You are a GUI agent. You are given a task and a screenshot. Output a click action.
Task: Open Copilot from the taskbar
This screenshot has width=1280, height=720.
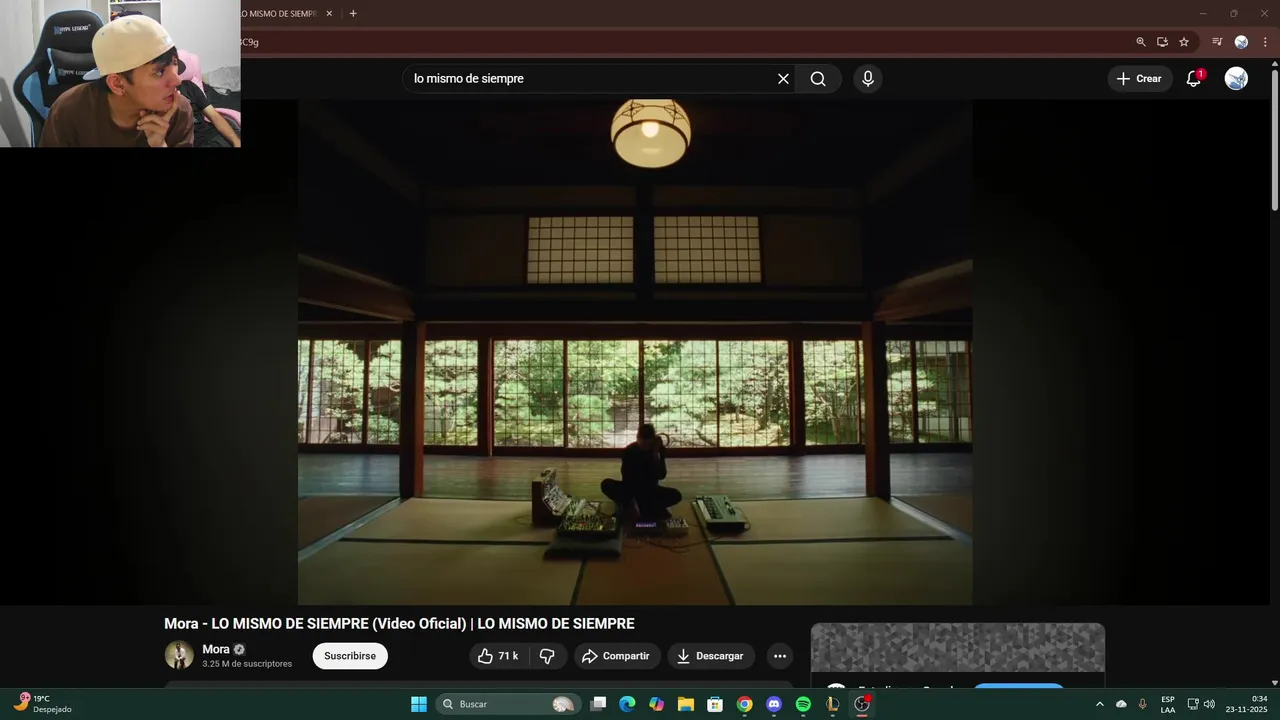click(656, 704)
